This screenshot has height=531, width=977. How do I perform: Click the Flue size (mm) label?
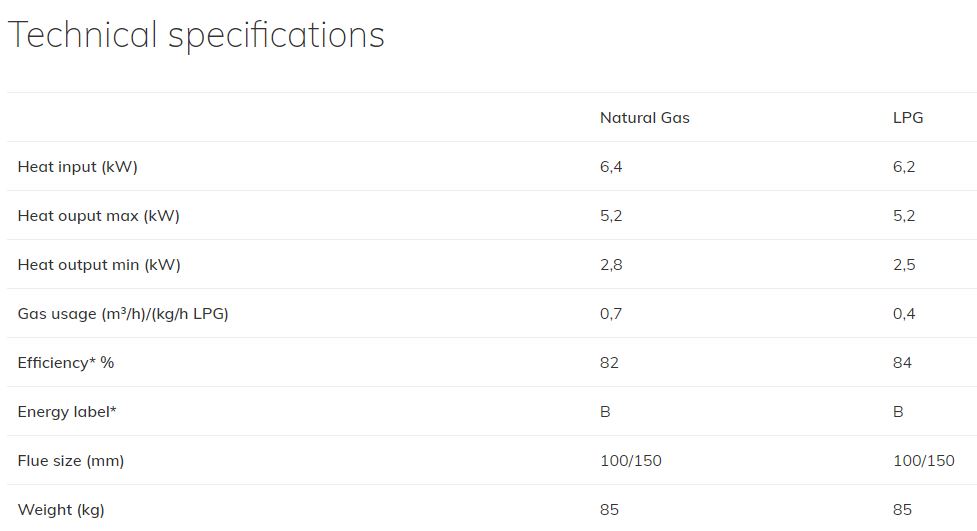pyautogui.click(x=70, y=461)
